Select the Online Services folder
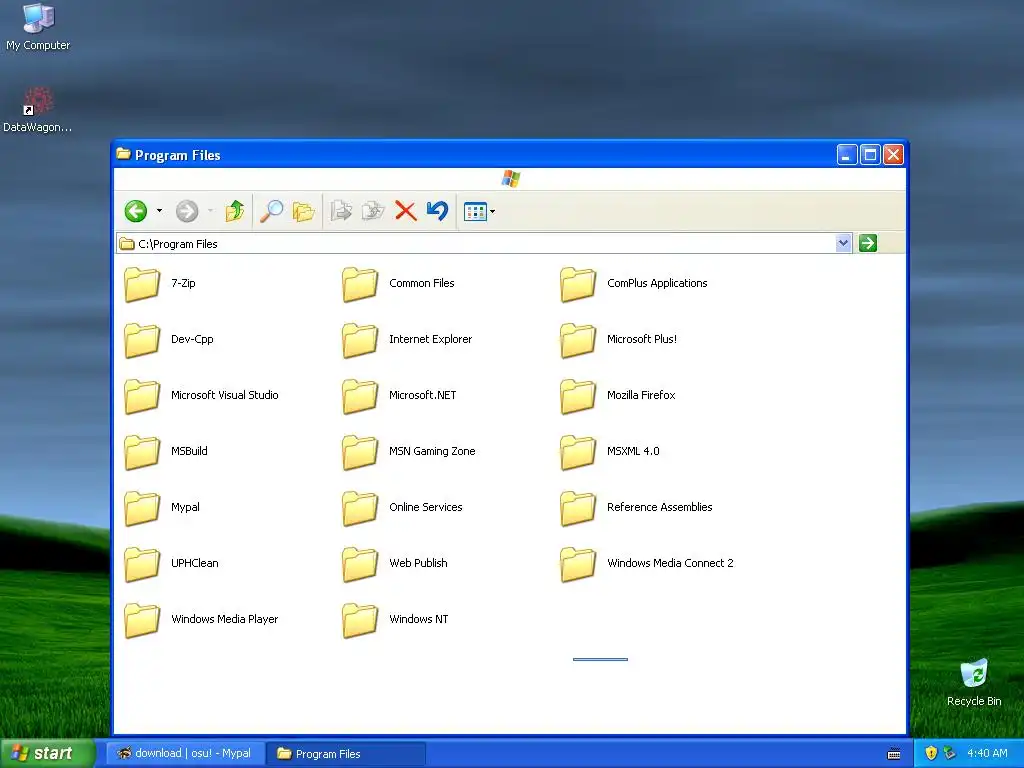The image size is (1024, 768). (402, 508)
